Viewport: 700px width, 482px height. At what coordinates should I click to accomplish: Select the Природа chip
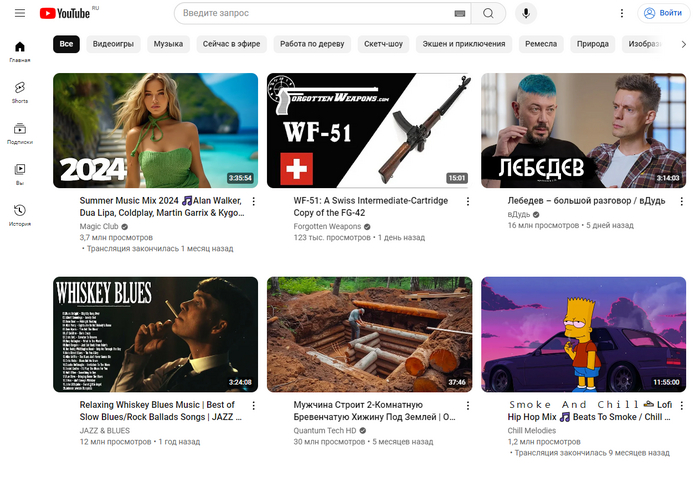(x=592, y=44)
